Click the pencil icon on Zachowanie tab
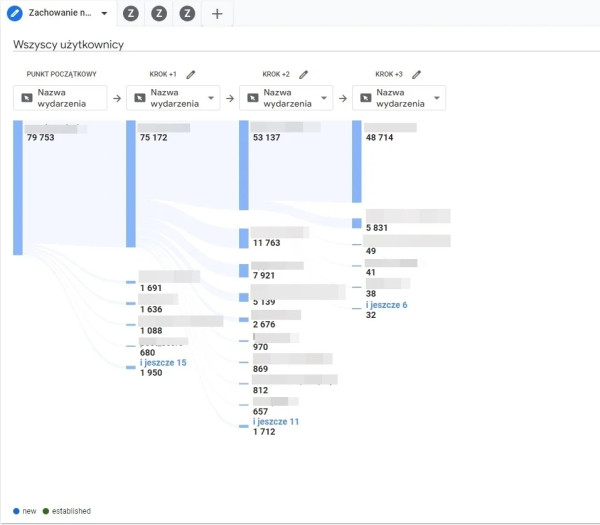 click(16, 13)
